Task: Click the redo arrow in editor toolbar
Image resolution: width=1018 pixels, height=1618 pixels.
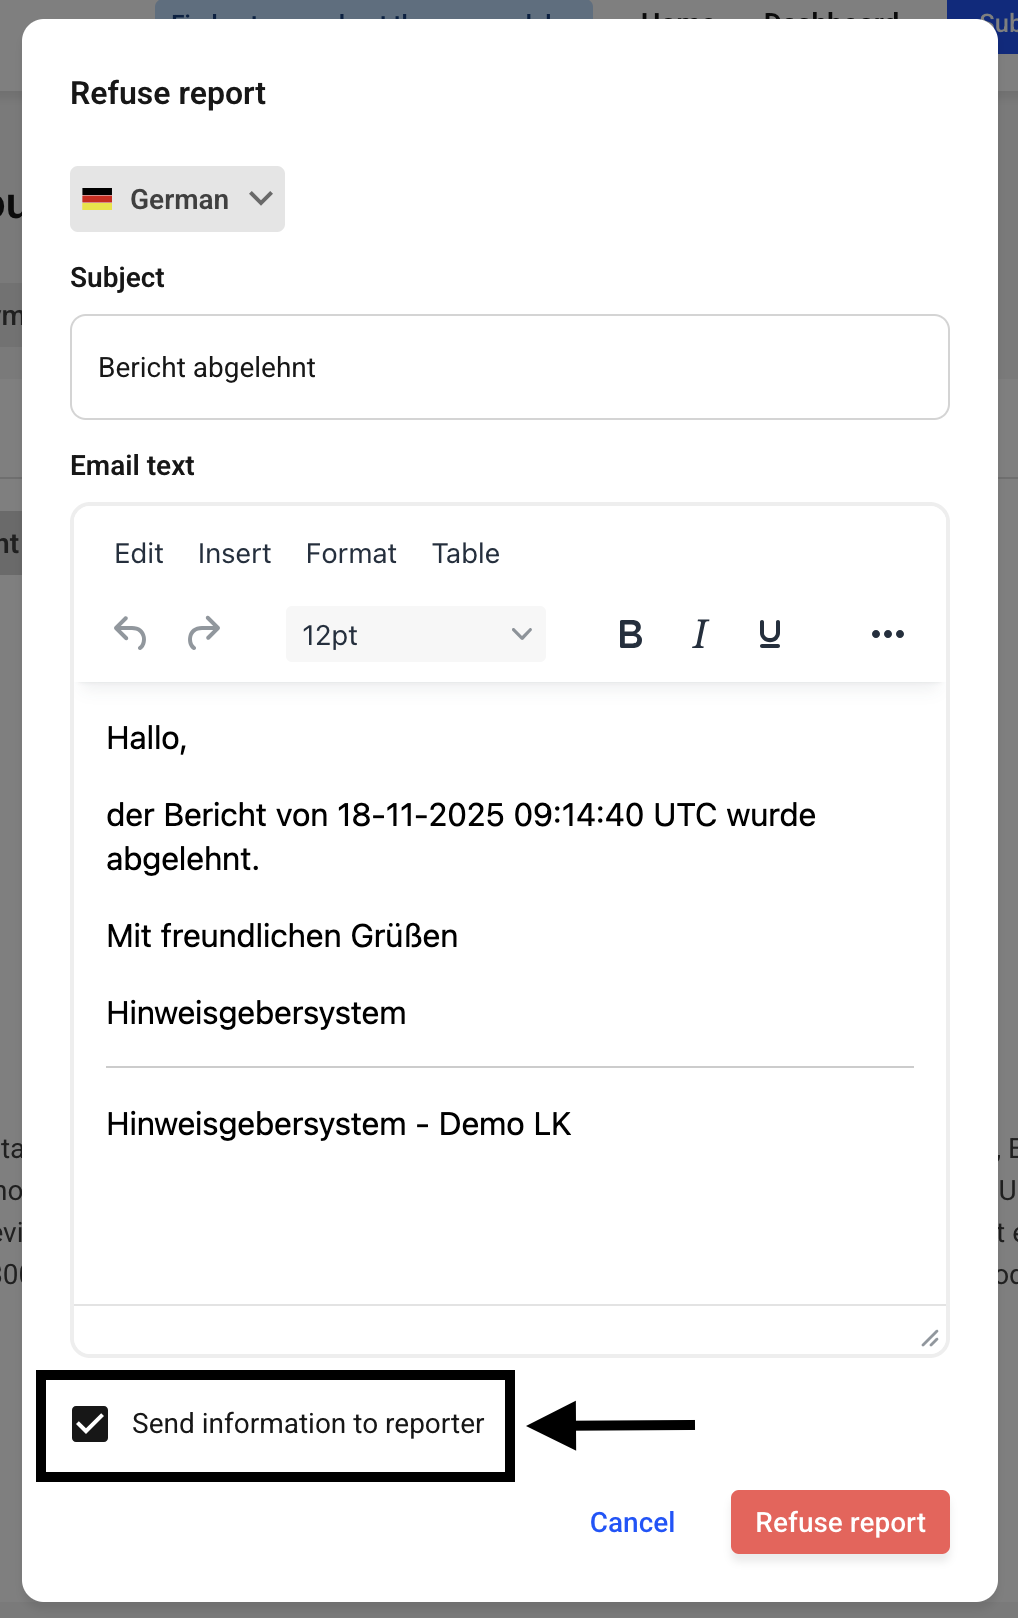Action: (x=204, y=634)
